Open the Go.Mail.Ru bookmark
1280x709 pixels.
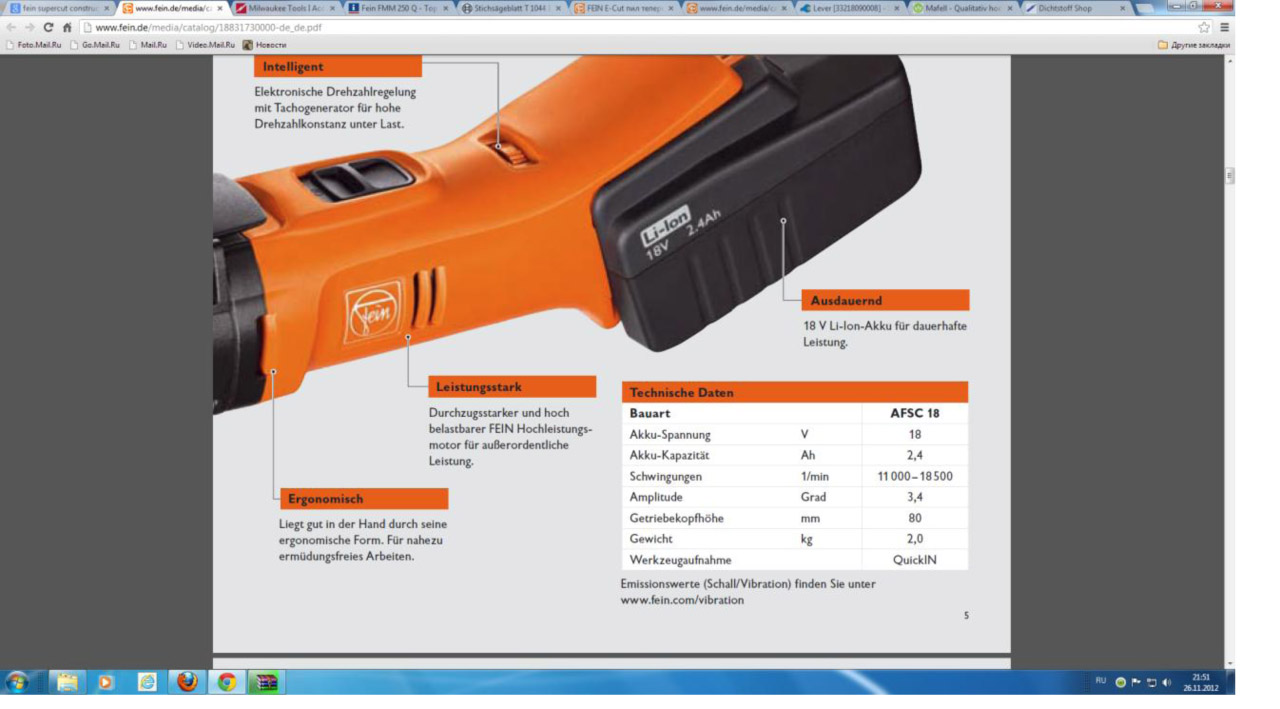click(95, 45)
